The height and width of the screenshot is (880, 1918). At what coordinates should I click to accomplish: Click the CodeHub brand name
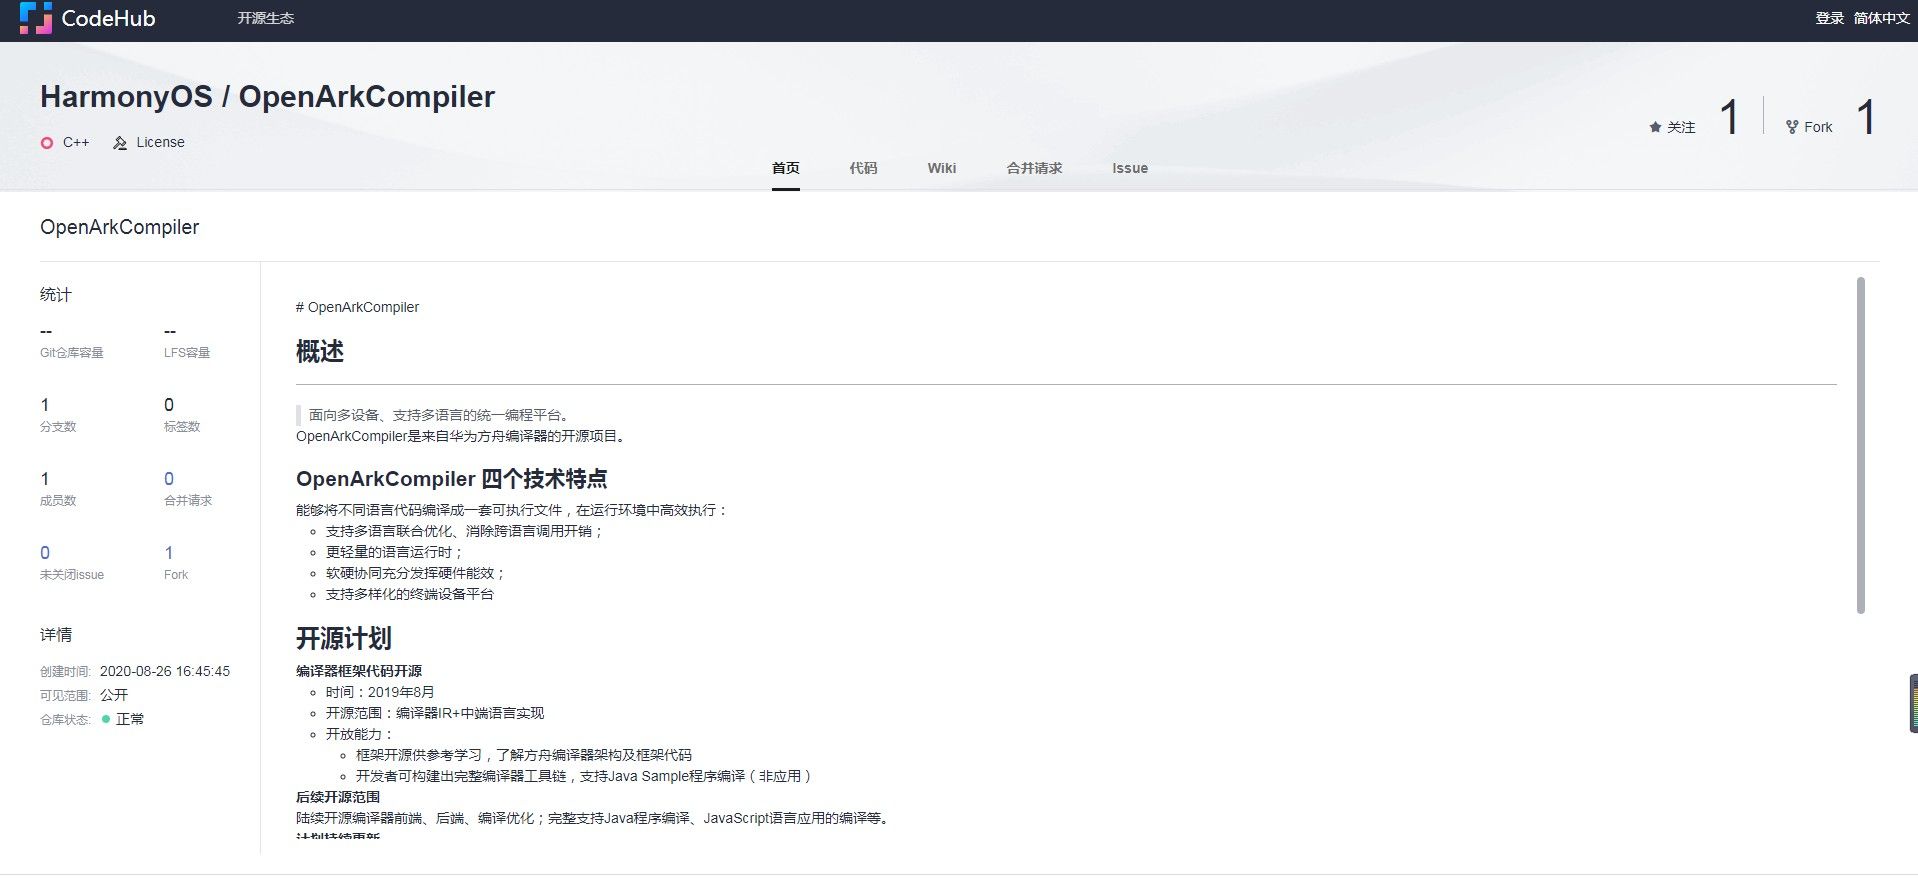108,18
